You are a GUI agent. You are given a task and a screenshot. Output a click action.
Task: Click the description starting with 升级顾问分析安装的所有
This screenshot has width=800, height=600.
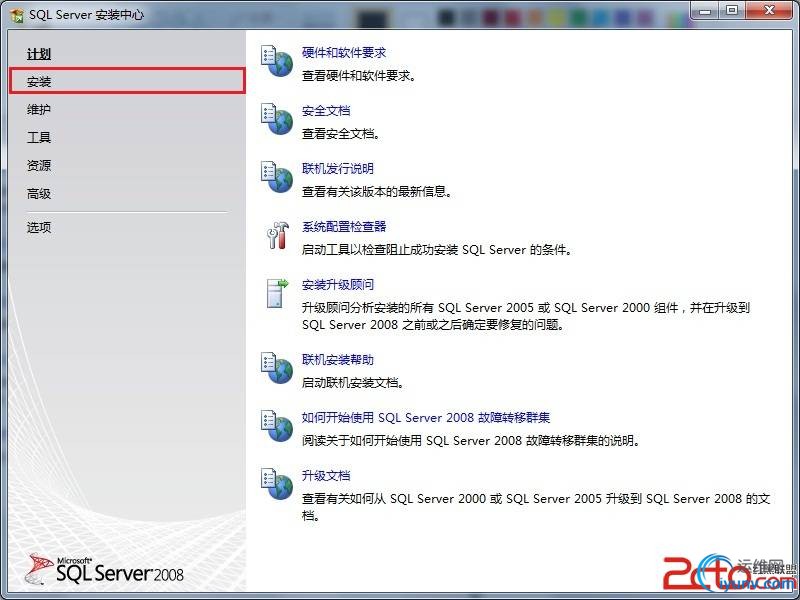tap(526, 316)
